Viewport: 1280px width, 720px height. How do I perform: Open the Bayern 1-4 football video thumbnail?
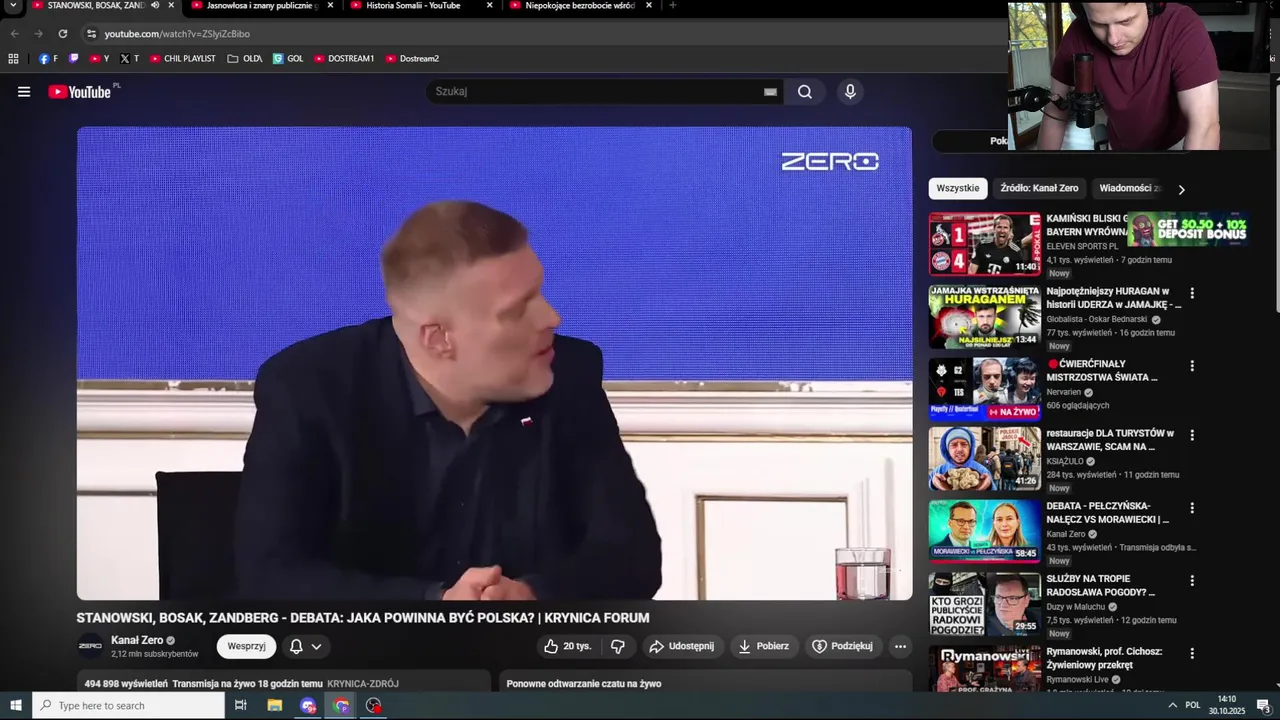pyautogui.click(x=985, y=244)
